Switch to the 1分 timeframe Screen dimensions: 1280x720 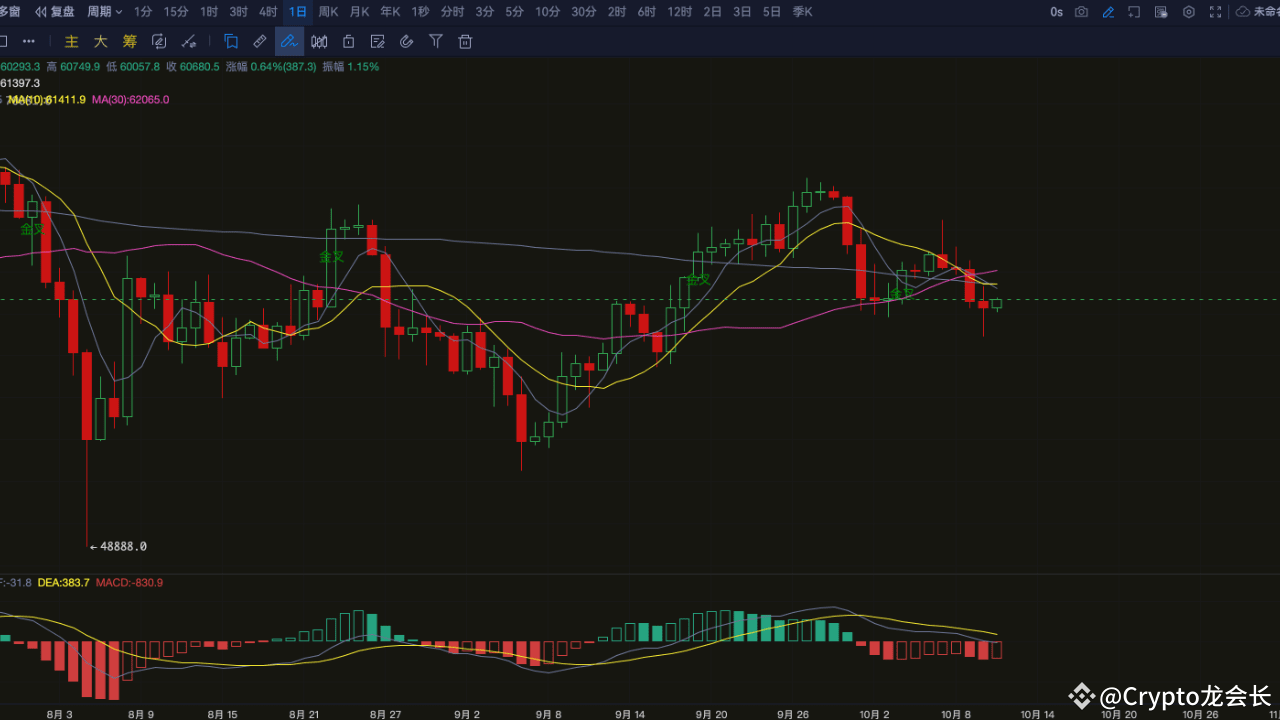[x=143, y=12]
